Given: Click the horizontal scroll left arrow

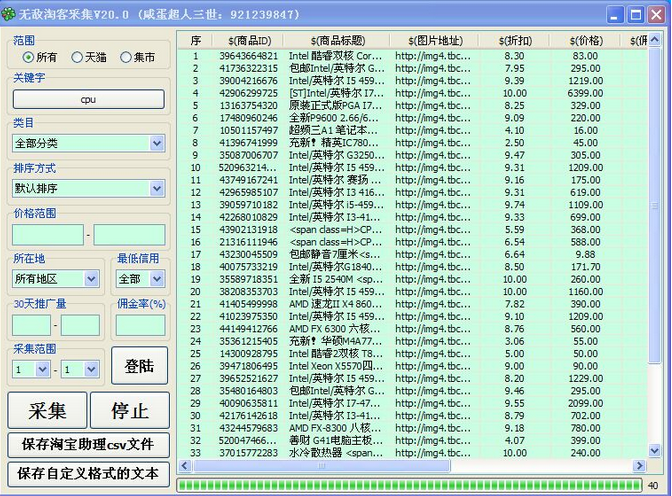Looking at the screenshot, I should click(185, 465).
